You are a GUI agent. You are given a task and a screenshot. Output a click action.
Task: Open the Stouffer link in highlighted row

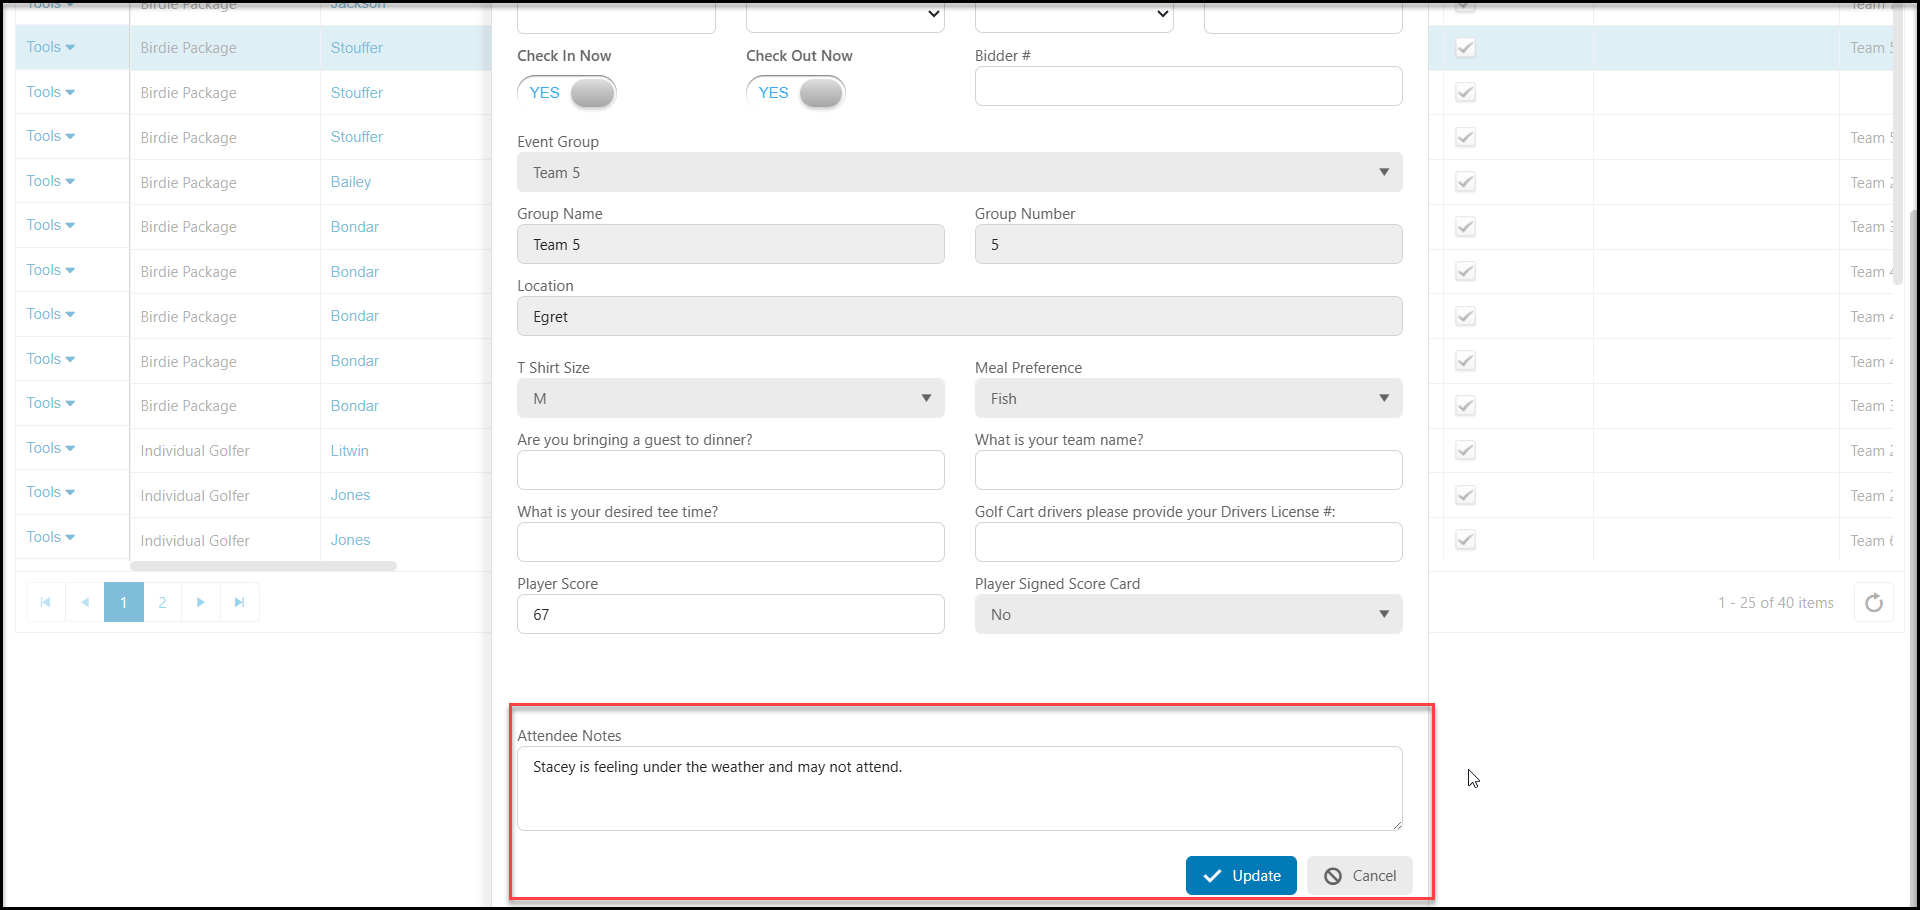(x=357, y=48)
